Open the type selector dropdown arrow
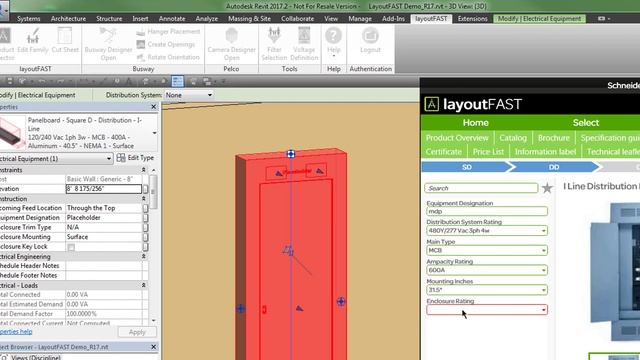 pos(154,133)
